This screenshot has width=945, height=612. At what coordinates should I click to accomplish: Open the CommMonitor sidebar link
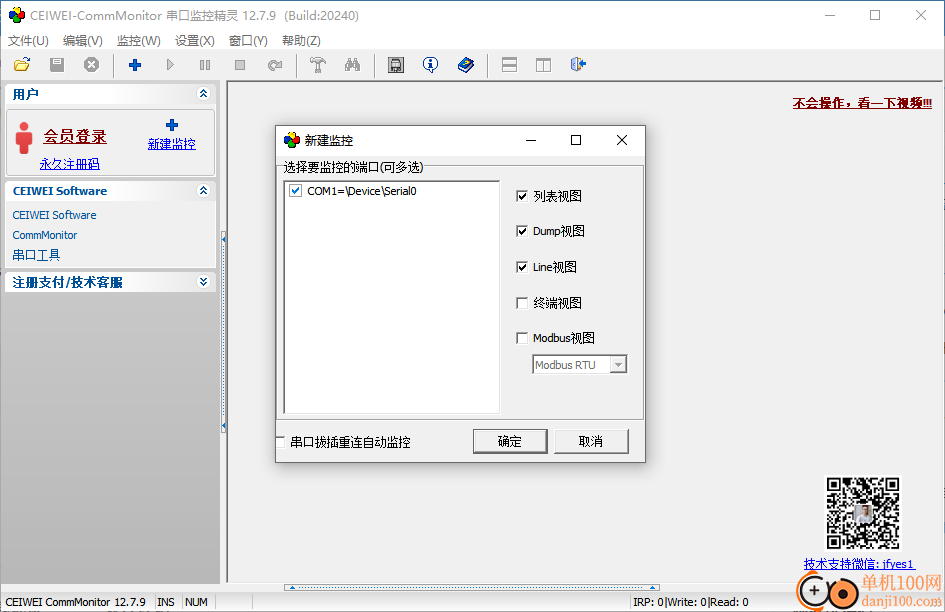[45, 235]
